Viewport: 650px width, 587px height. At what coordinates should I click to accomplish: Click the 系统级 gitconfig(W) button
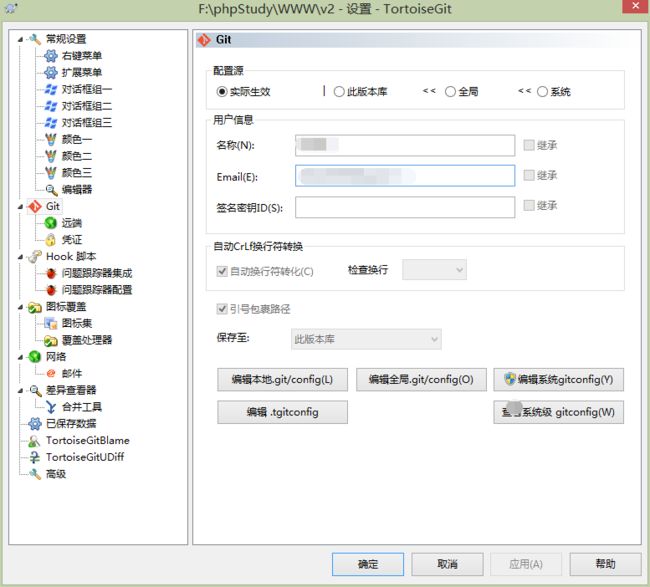coord(558,412)
